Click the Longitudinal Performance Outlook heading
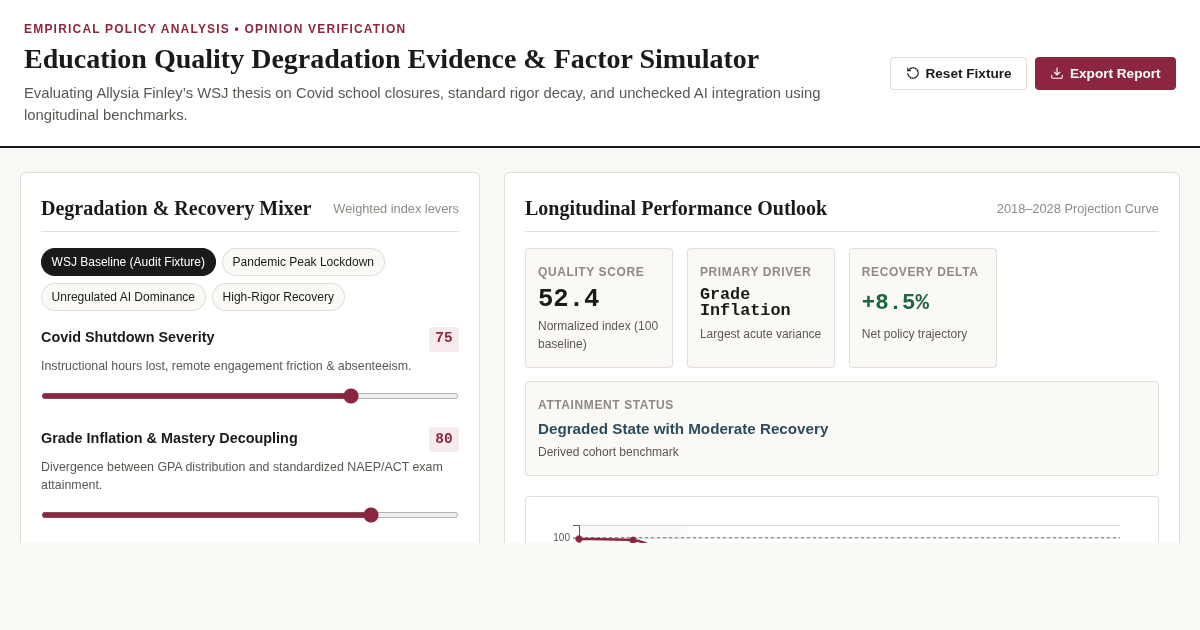The image size is (1200, 630). (x=676, y=208)
